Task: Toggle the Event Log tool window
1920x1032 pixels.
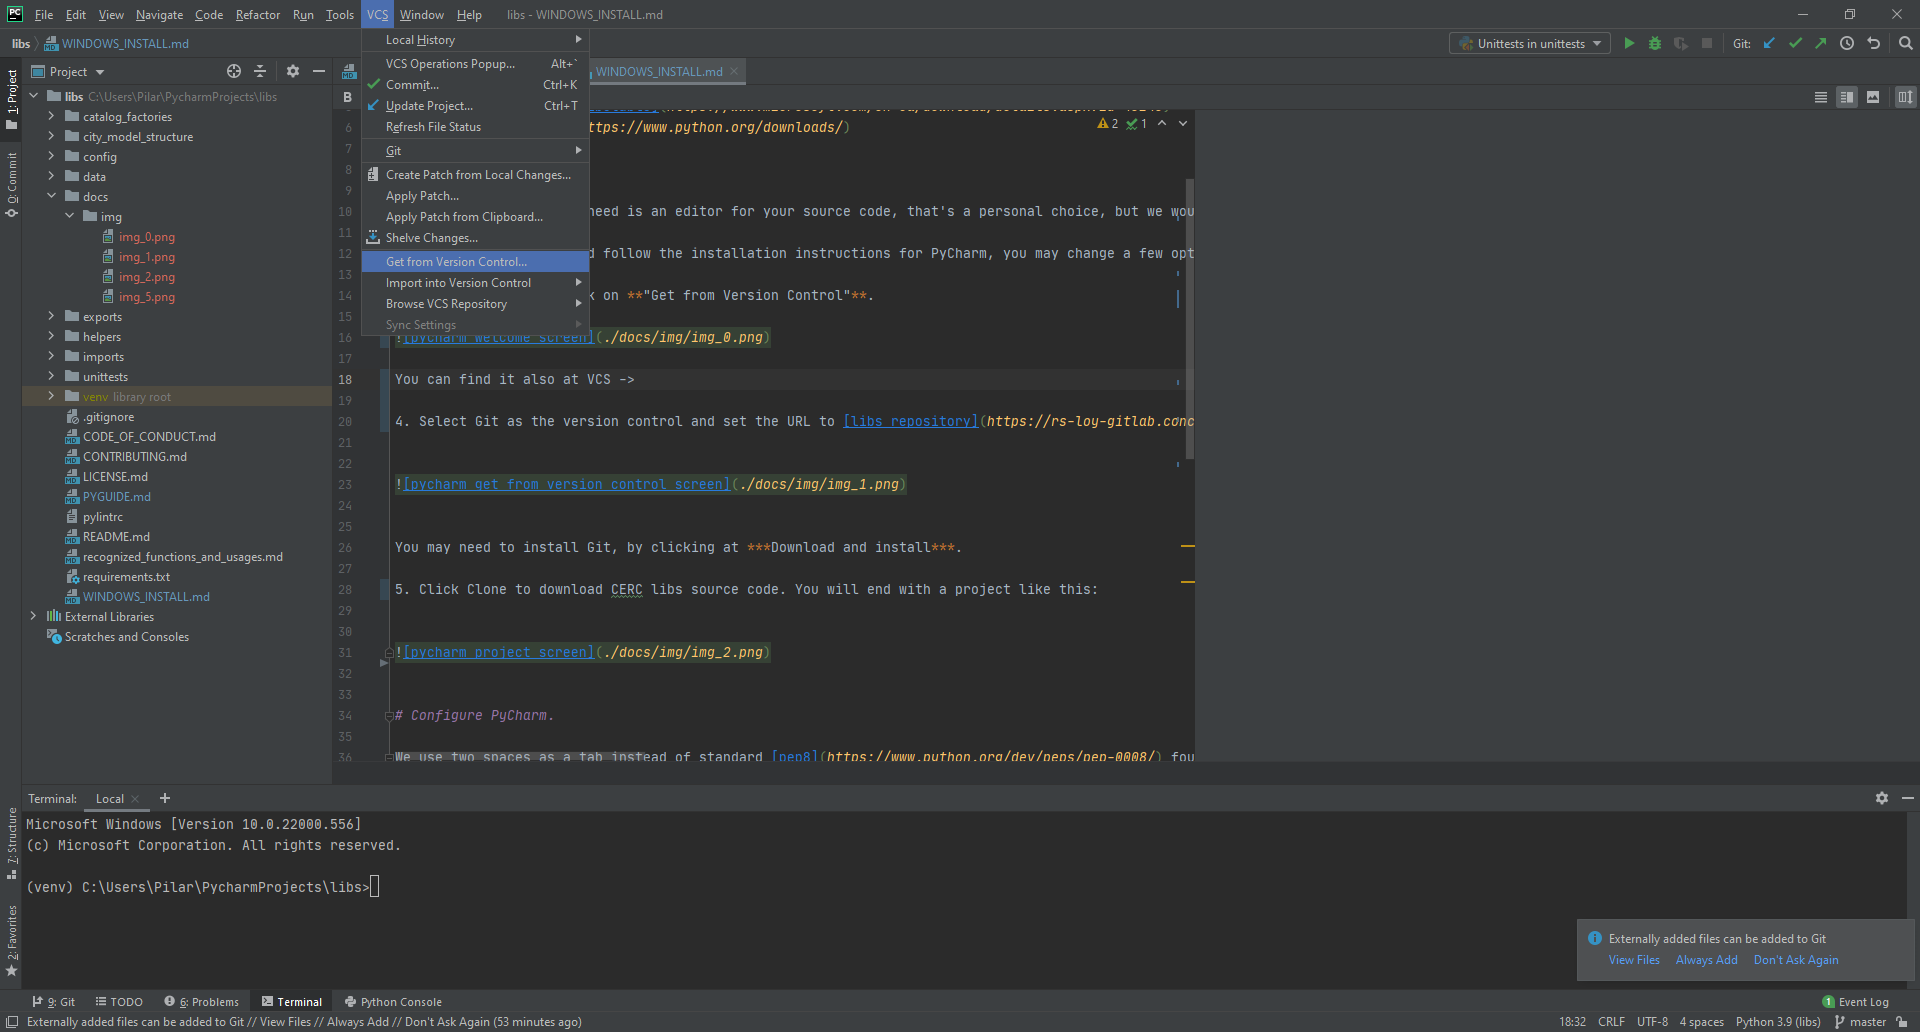Action: click(1856, 1001)
